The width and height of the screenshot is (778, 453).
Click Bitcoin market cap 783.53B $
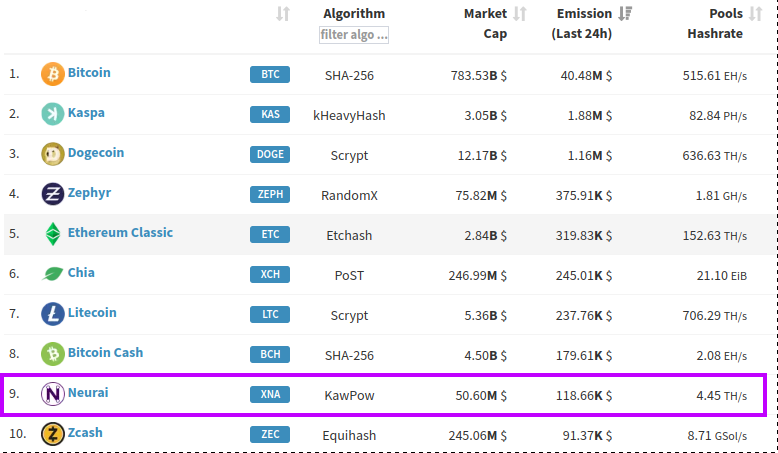pos(479,75)
